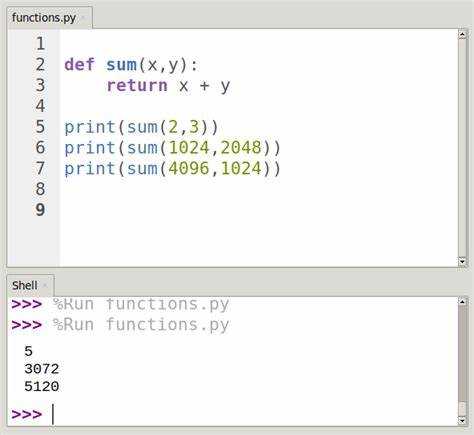Close the Shell panel tab
The image size is (474, 435).
click(x=45, y=286)
